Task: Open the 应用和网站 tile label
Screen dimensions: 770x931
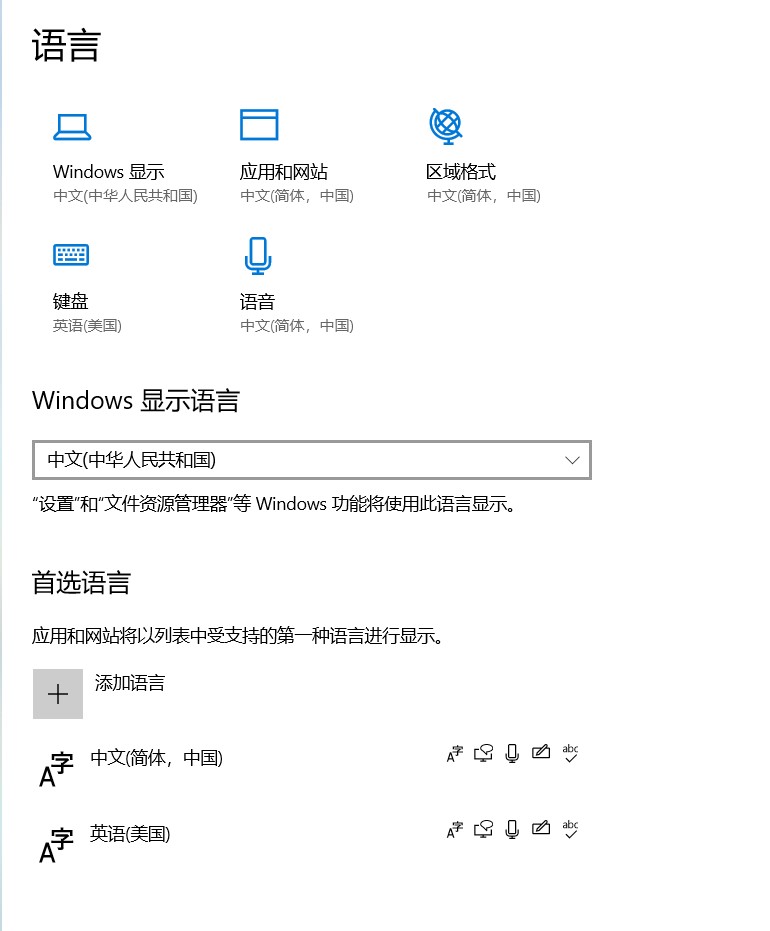Action: [284, 172]
